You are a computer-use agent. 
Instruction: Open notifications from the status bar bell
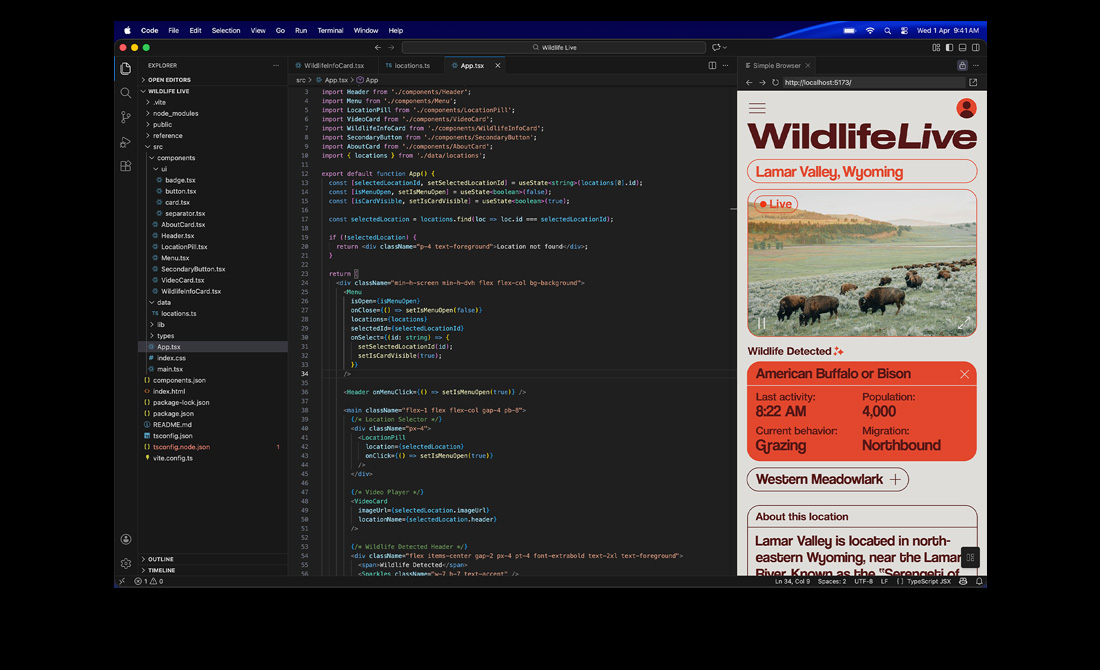(x=978, y=580)
